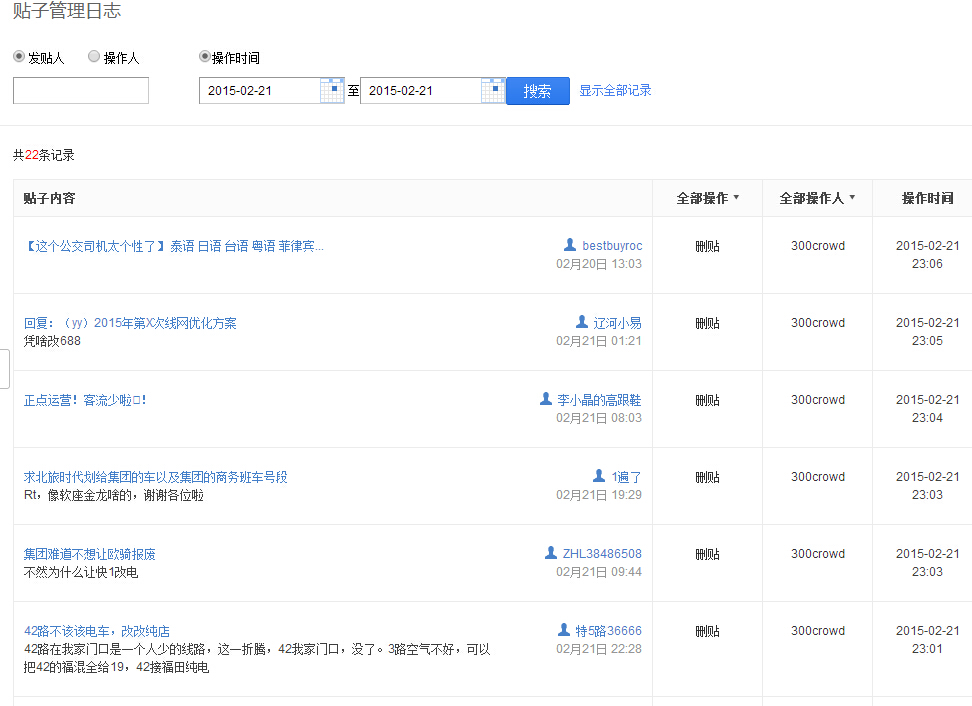Open post 集团难道不想让欧骑报废
The height and width of the screenshot is (706, 972).
(x=89, y=554)
